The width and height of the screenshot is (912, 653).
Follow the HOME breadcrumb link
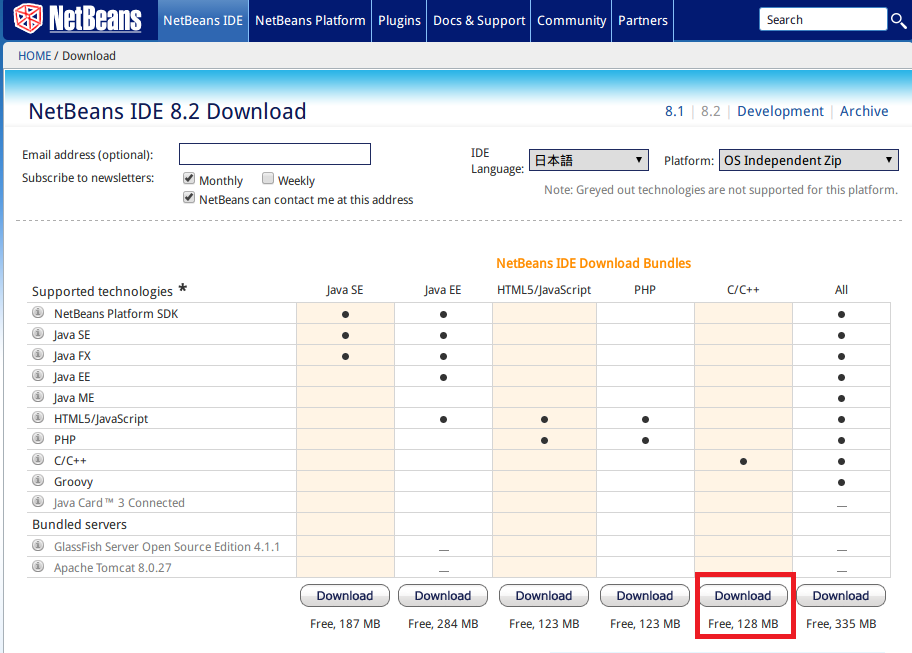click(x=34, y=56)
